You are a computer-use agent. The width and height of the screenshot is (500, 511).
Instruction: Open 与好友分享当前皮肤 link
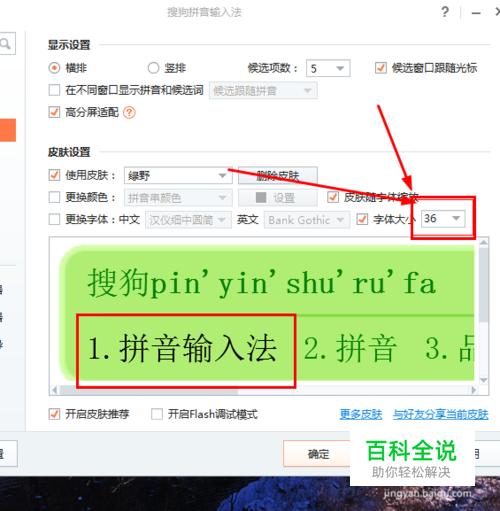coord(441,414)
